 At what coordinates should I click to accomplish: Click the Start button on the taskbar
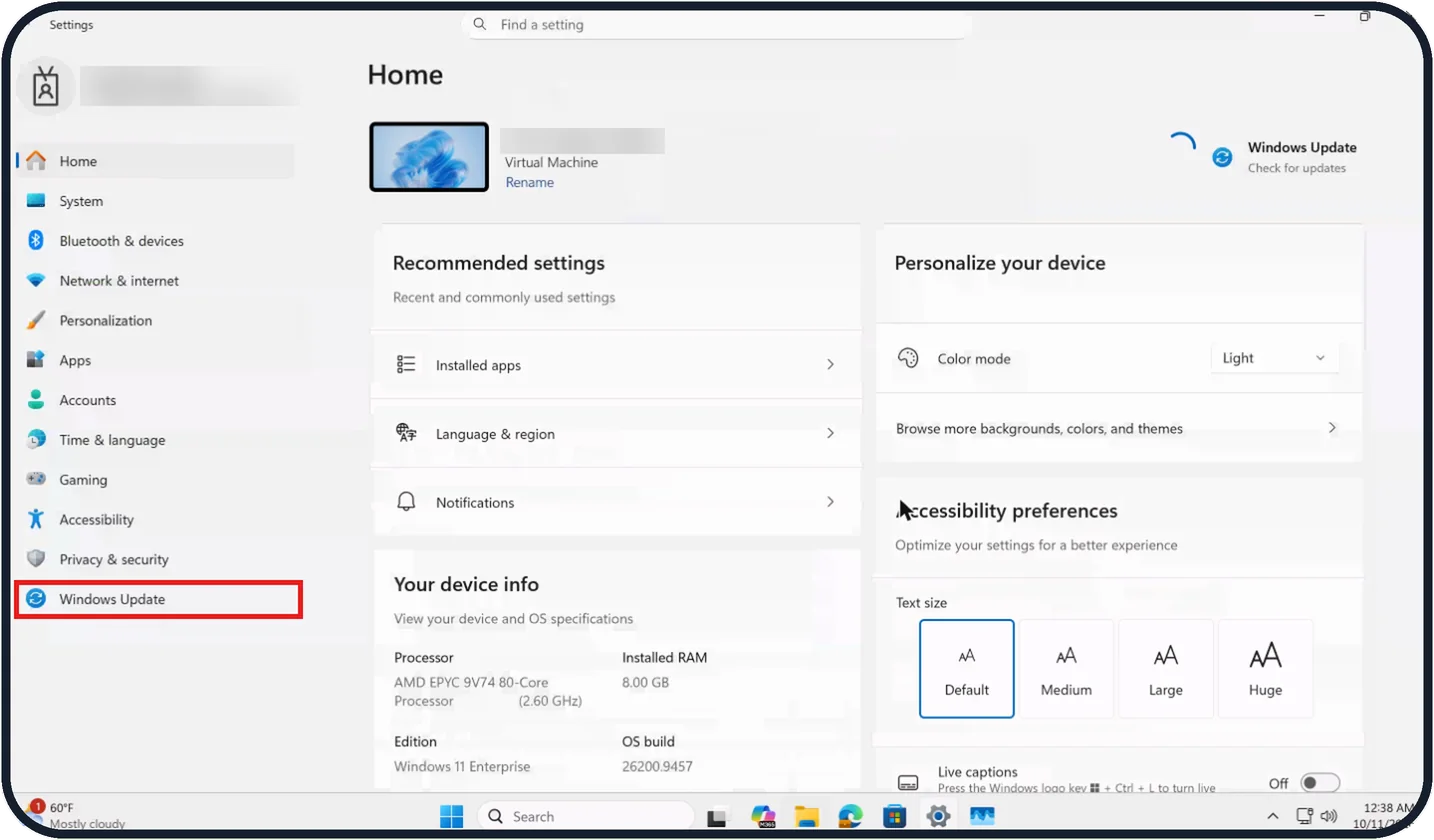(452, 817)
